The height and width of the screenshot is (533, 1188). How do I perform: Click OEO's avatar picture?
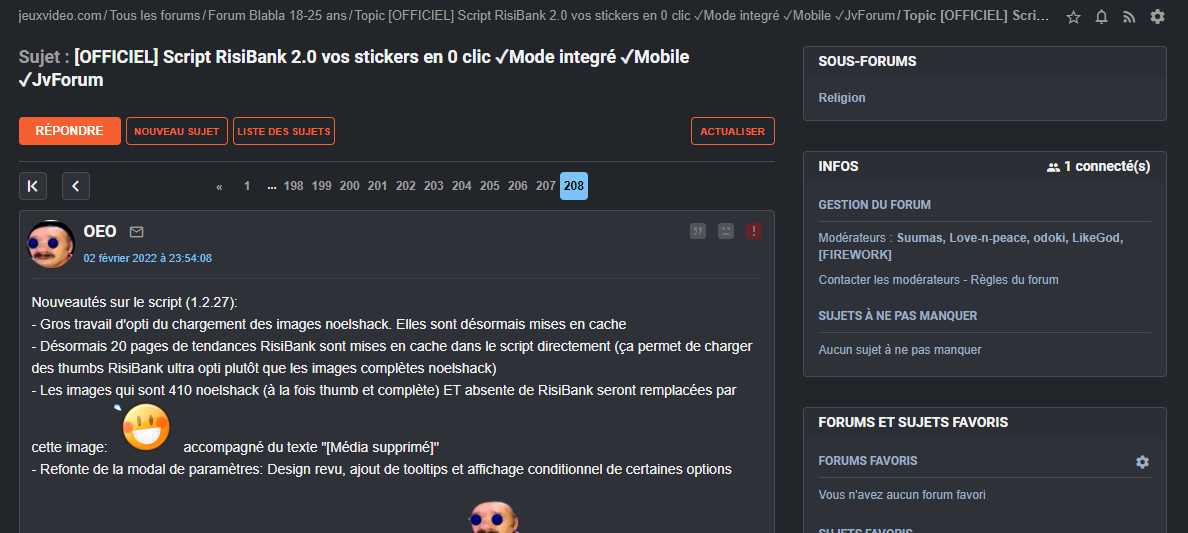pyautogui.click(x=51, y=243)
